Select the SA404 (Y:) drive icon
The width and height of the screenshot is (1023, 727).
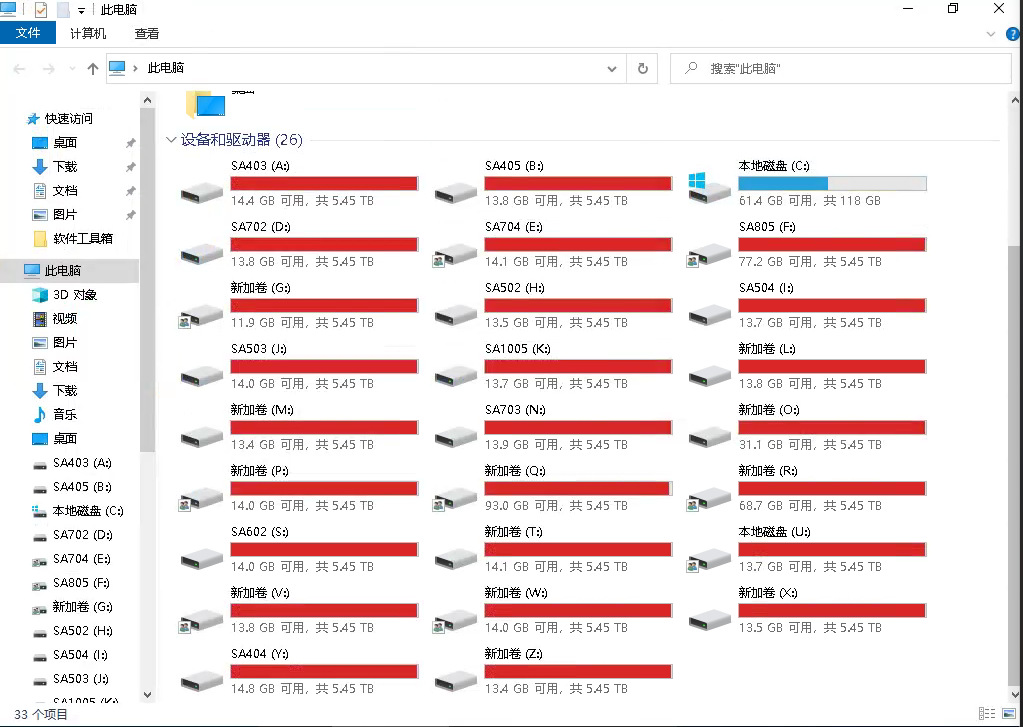click(202, 681)
